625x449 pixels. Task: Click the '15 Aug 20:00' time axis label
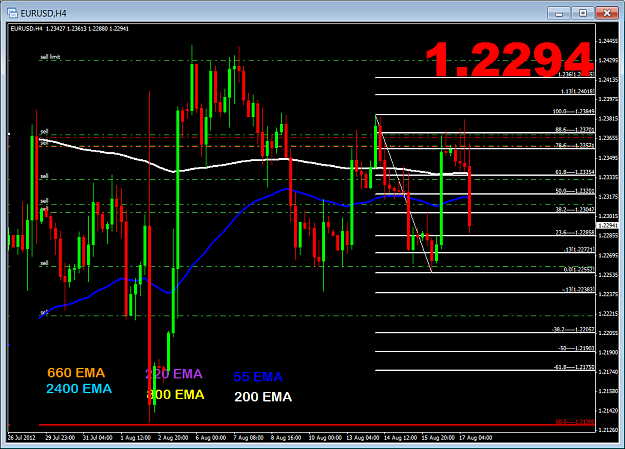pyautogui.click(x=438, y=438)
